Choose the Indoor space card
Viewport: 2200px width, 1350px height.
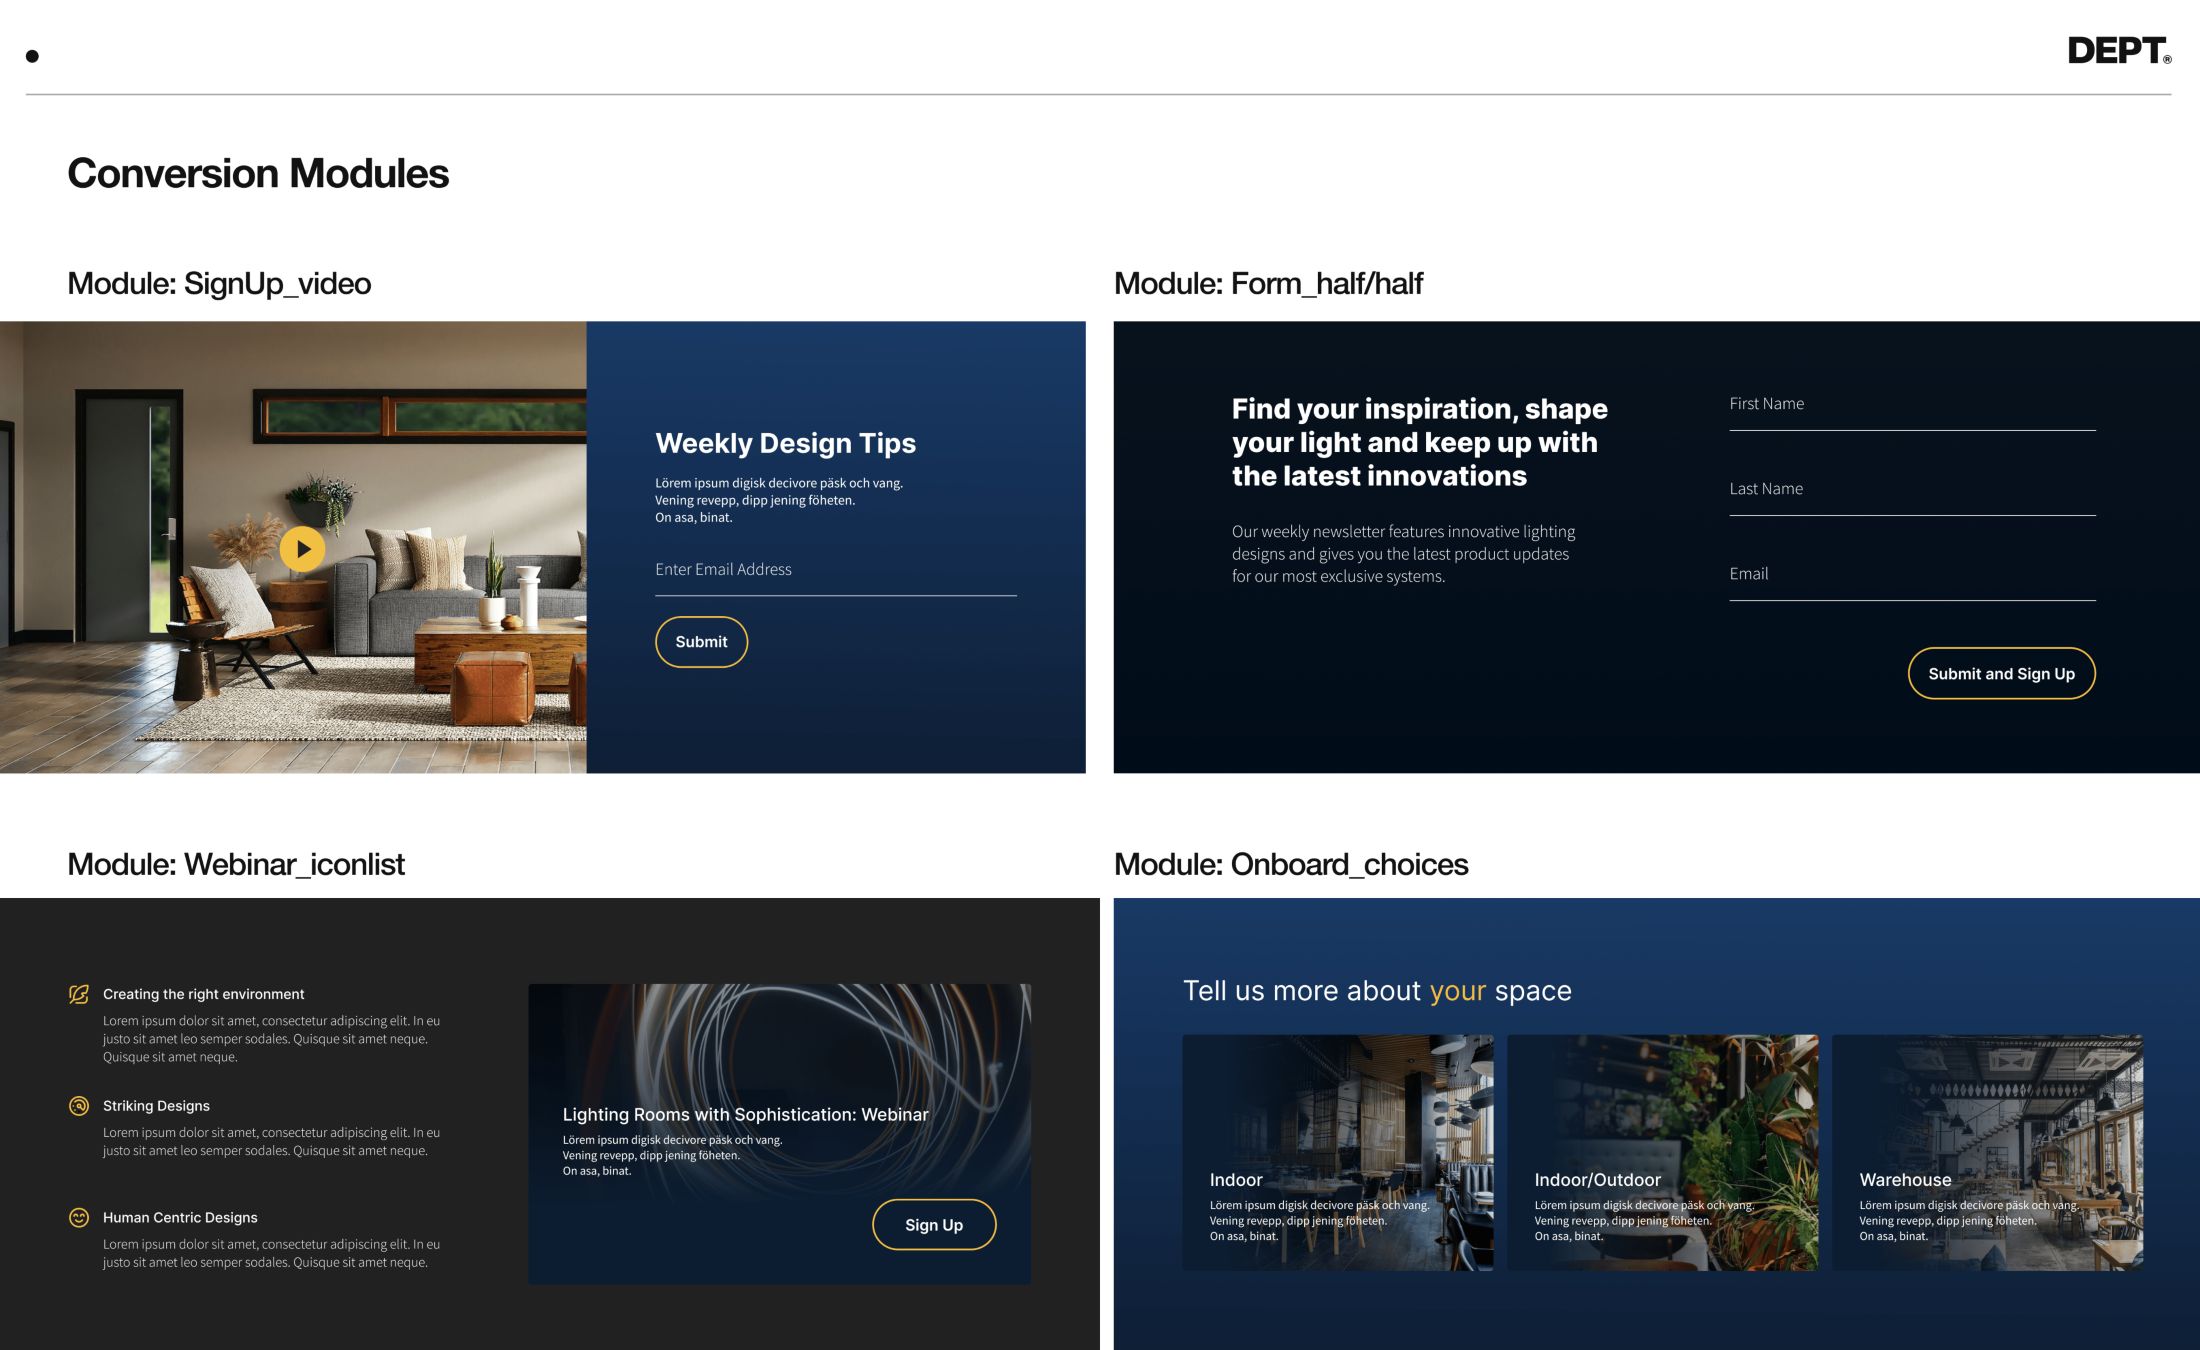1337,1152
